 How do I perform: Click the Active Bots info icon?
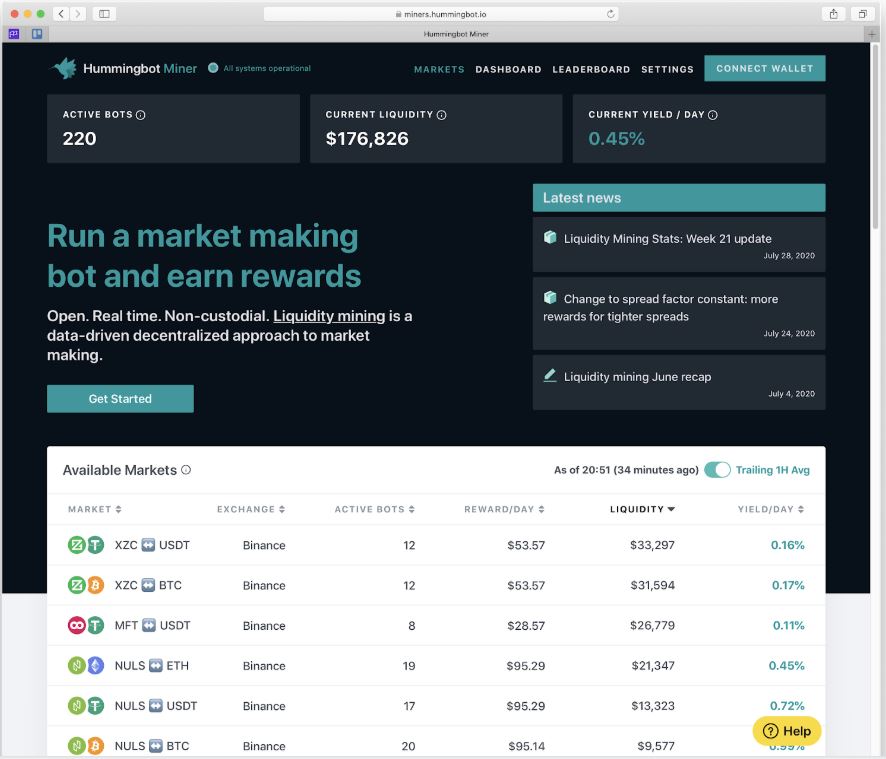pyautogui.click(x=140, y=115)
